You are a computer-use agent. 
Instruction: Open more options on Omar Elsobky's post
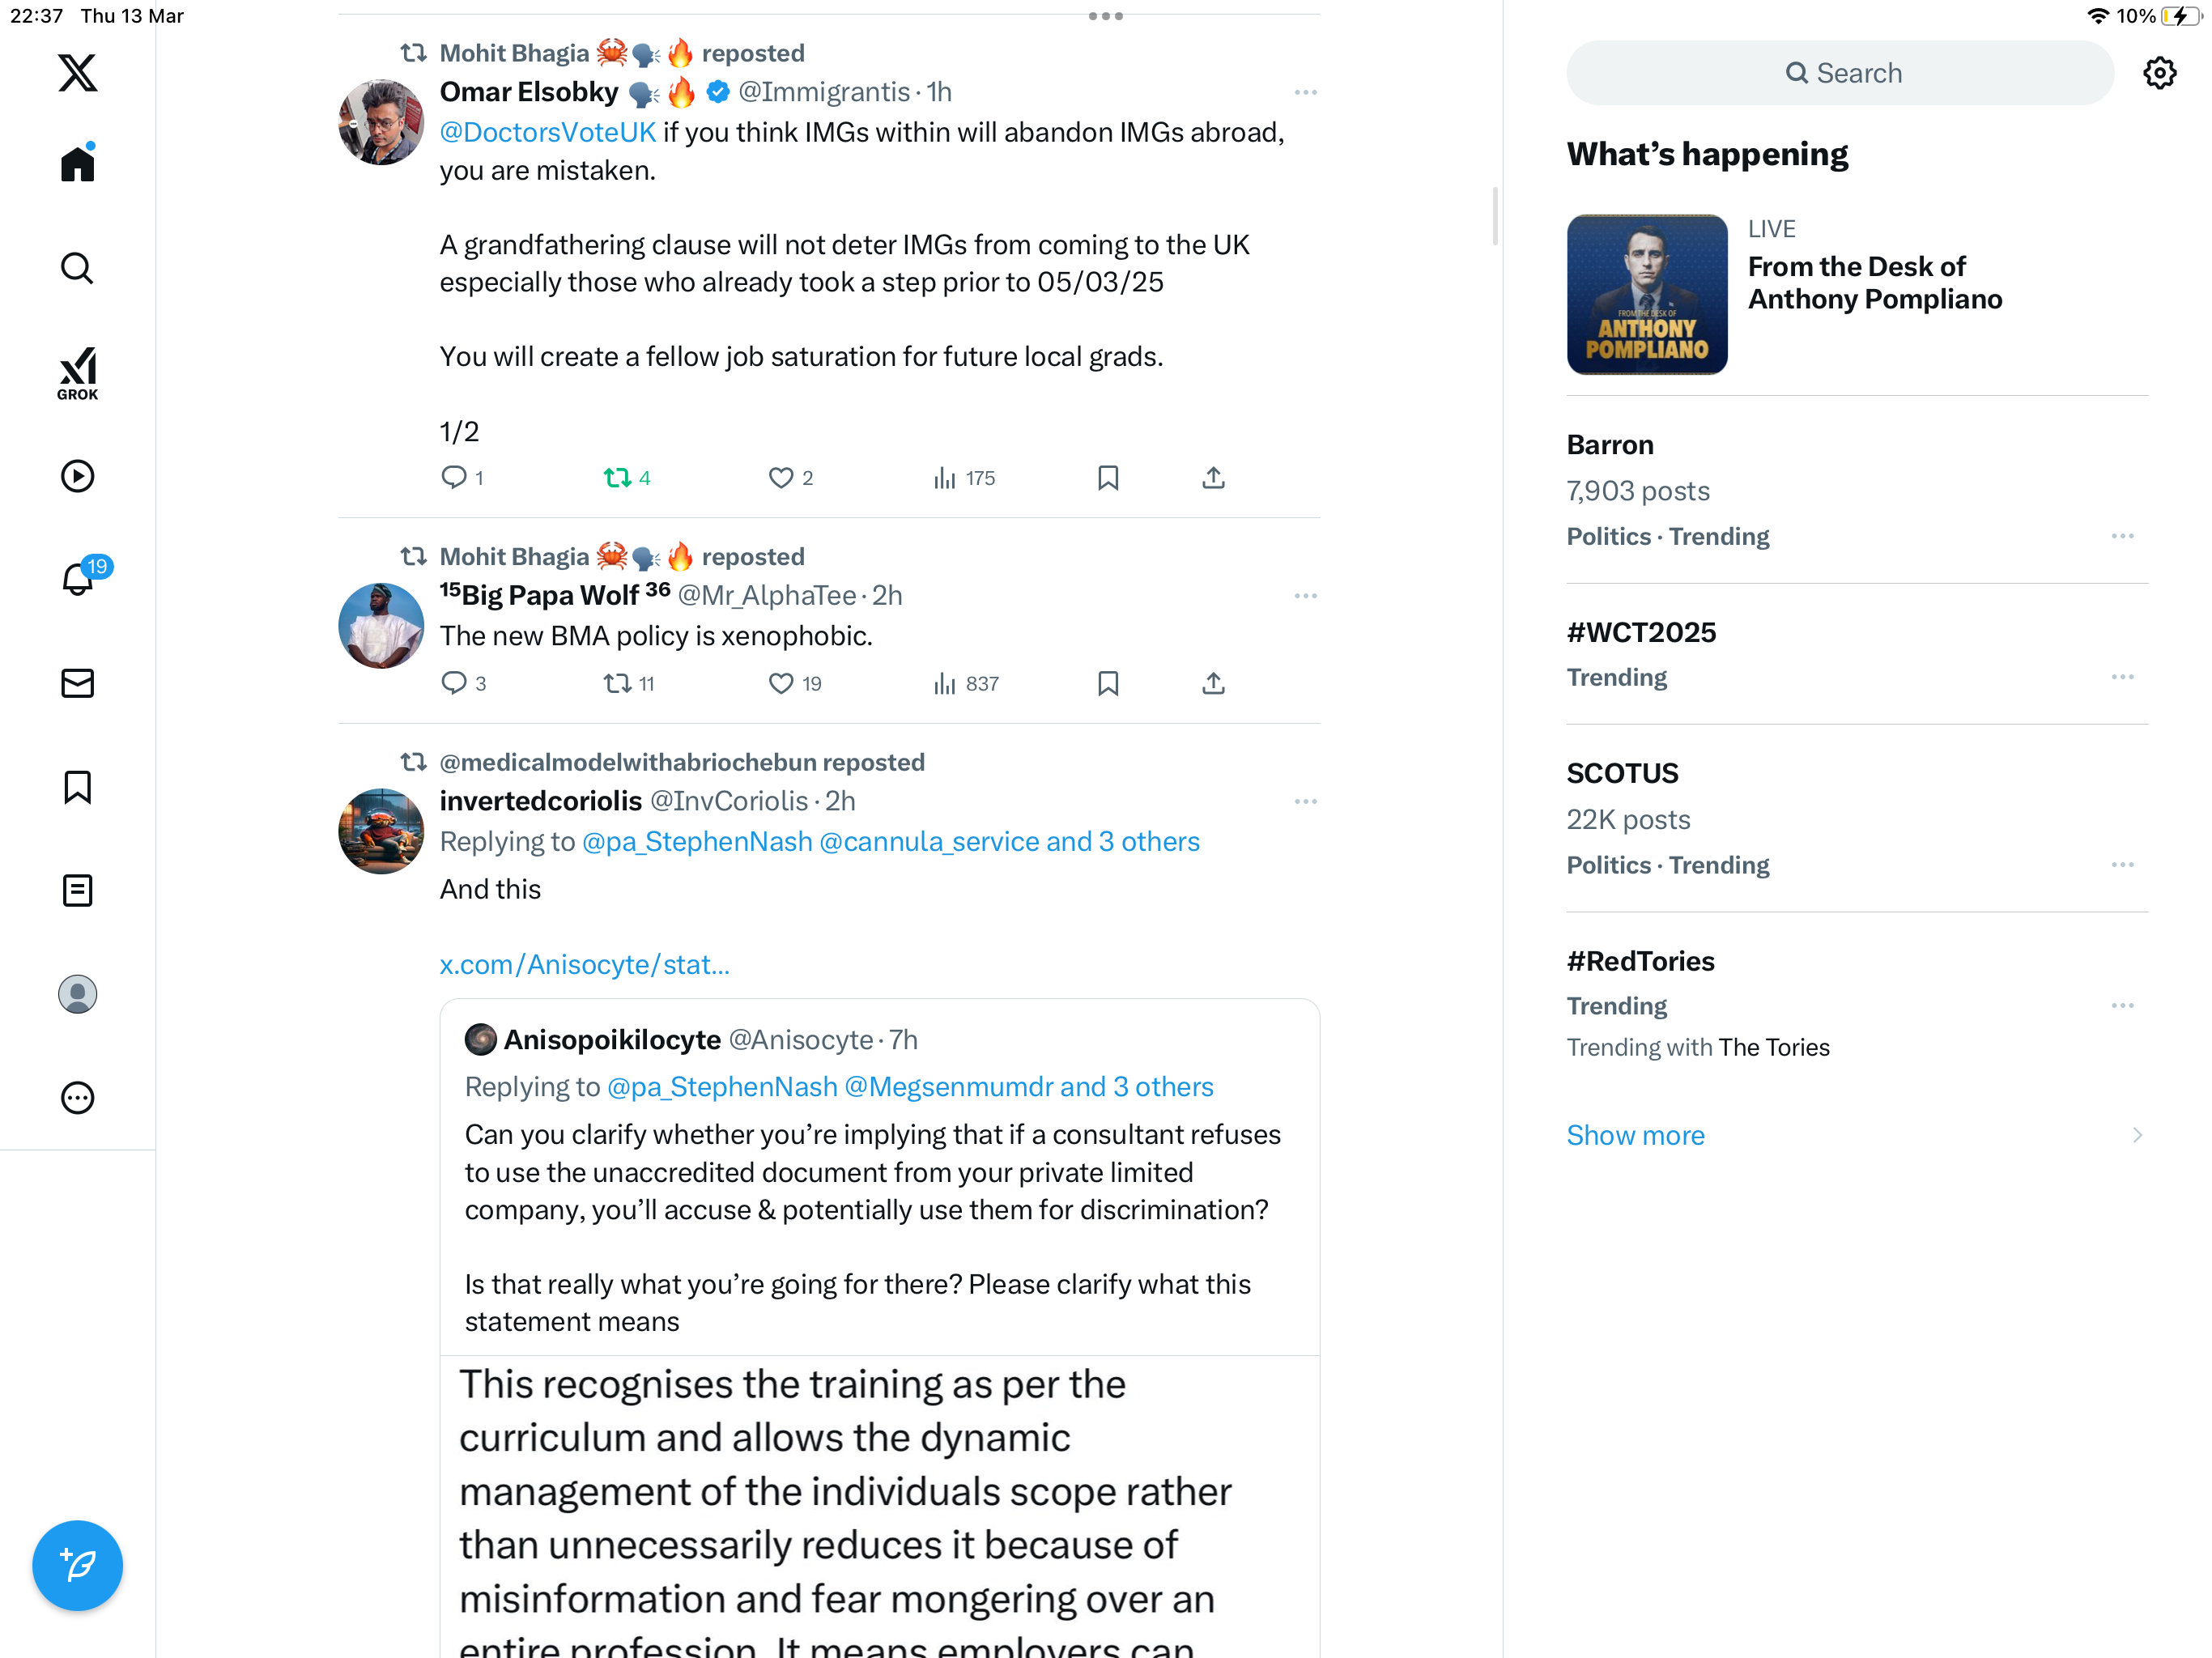tap(1305, 92)
